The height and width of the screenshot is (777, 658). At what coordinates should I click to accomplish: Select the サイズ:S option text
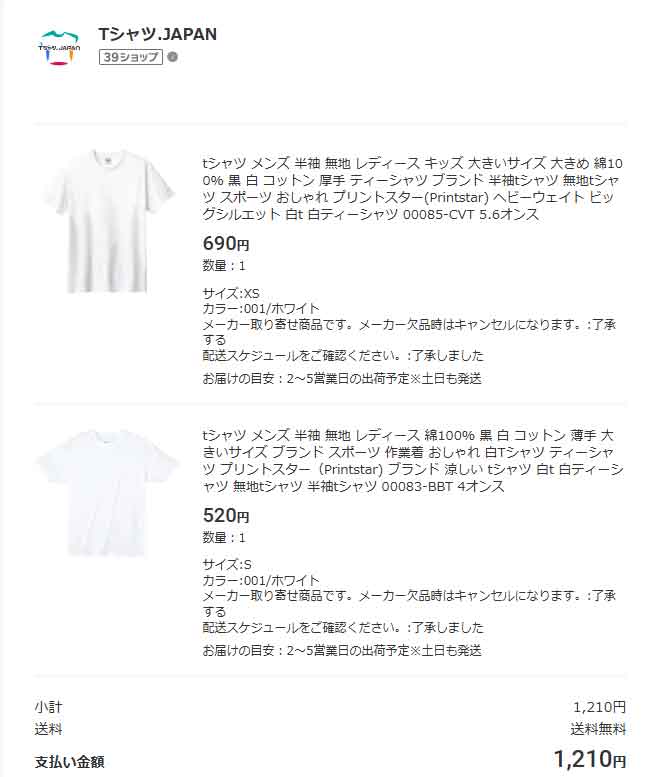(227, 564)
